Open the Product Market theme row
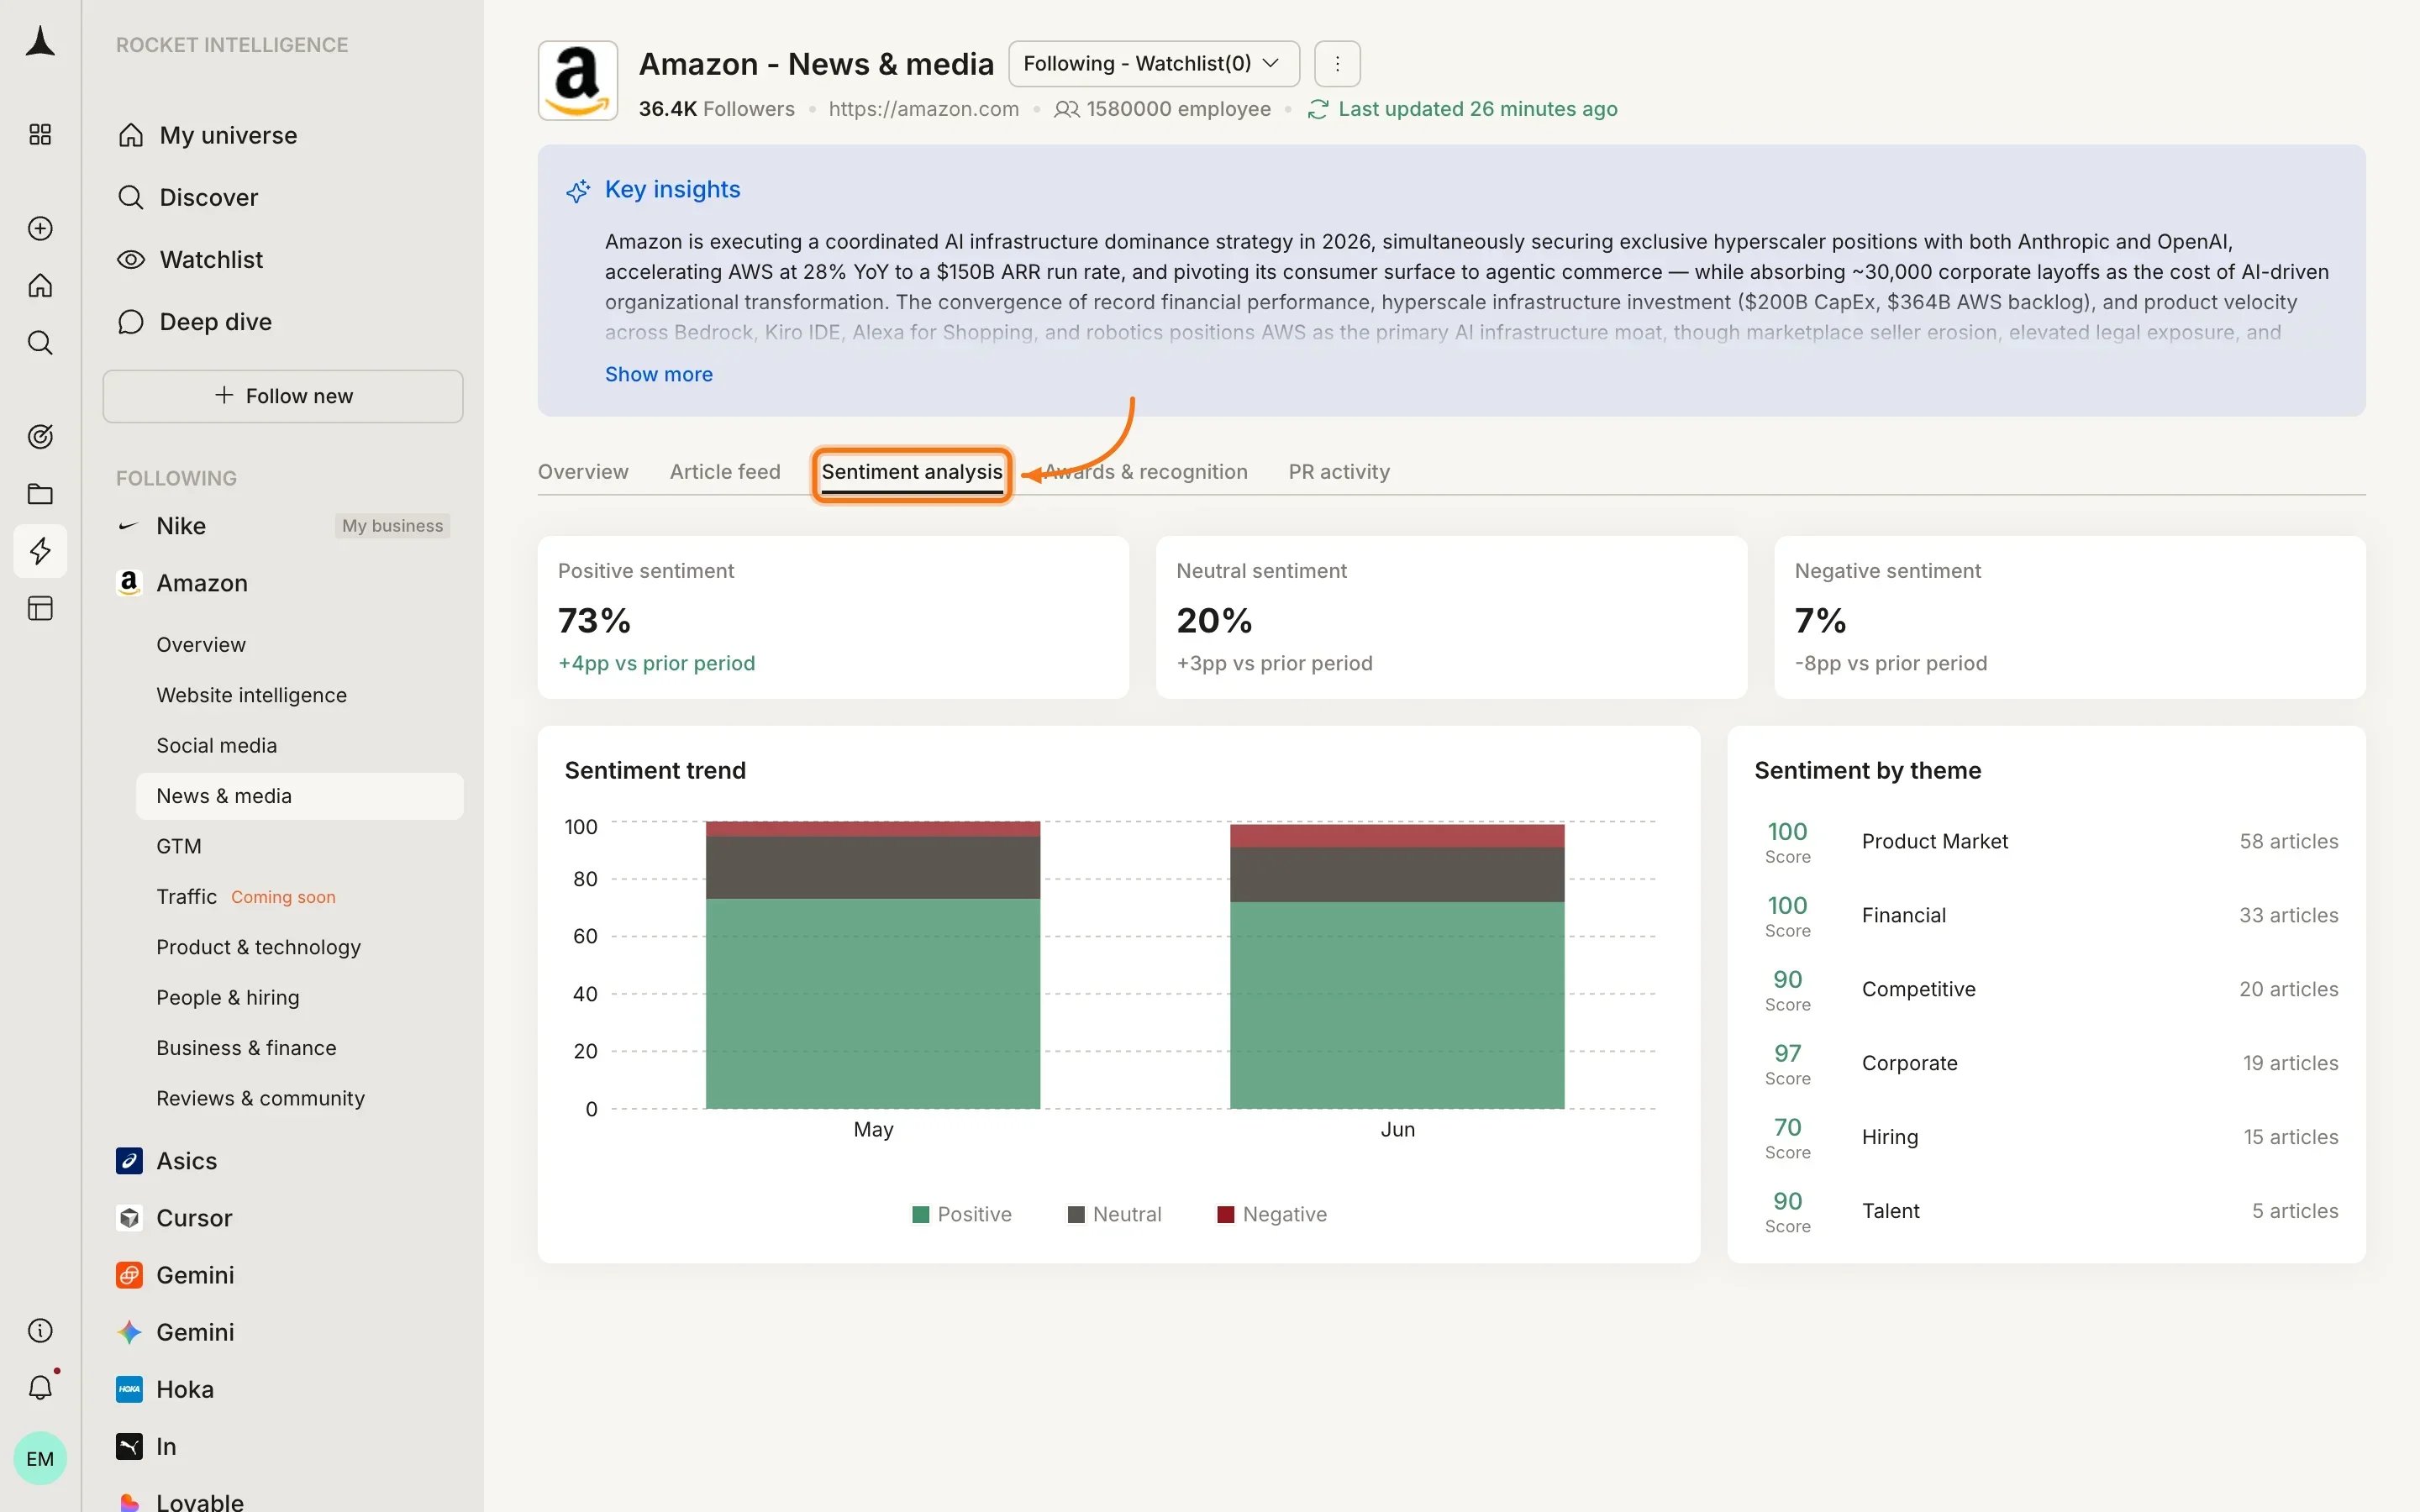This screenshot has height=1512, width=2420. tap(2046, 842)
